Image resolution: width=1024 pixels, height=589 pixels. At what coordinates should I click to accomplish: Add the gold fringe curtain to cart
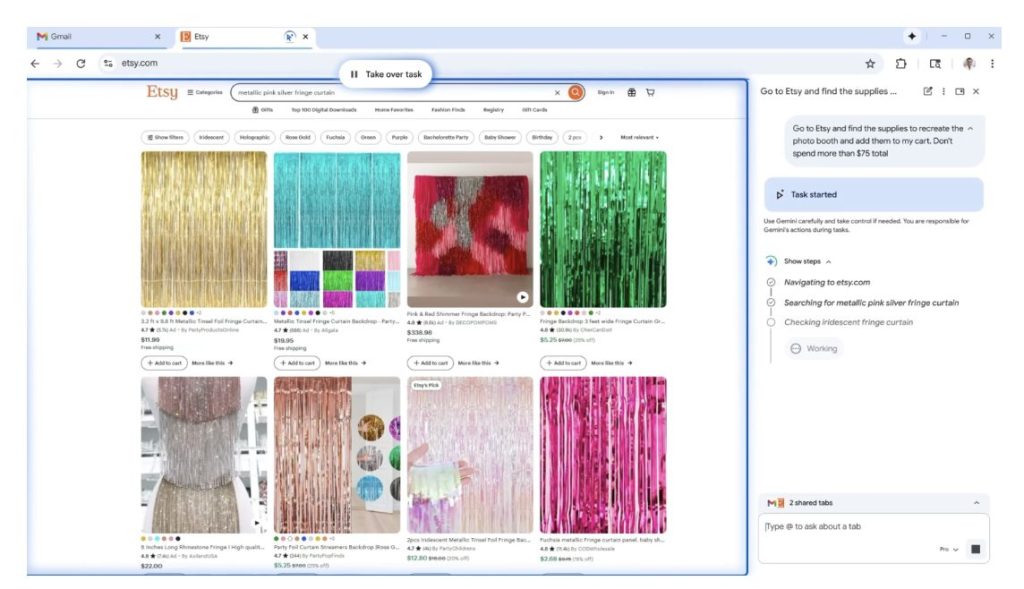[x=164, y=363]
